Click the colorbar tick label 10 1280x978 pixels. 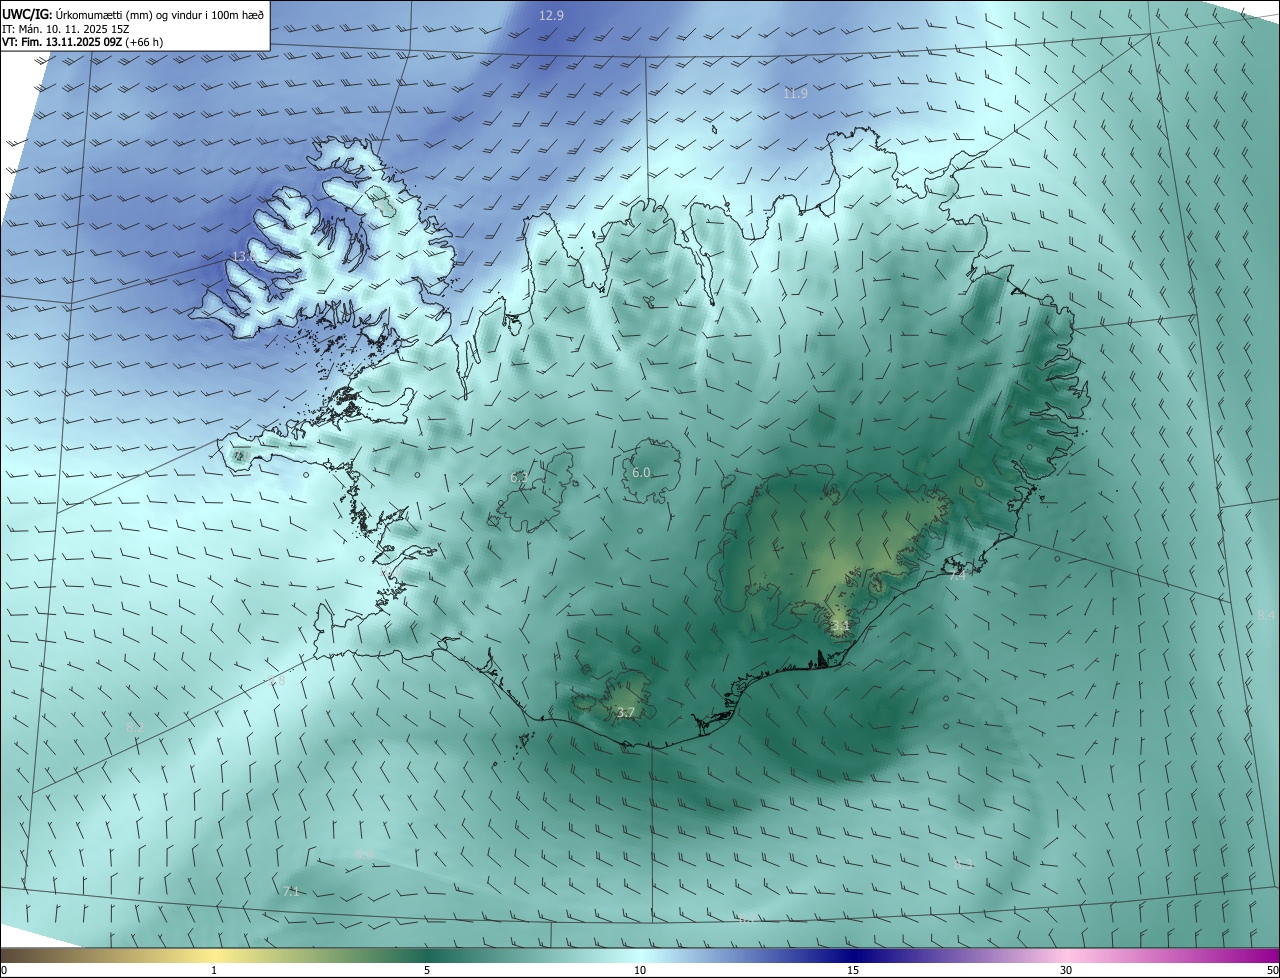point(640,970)
